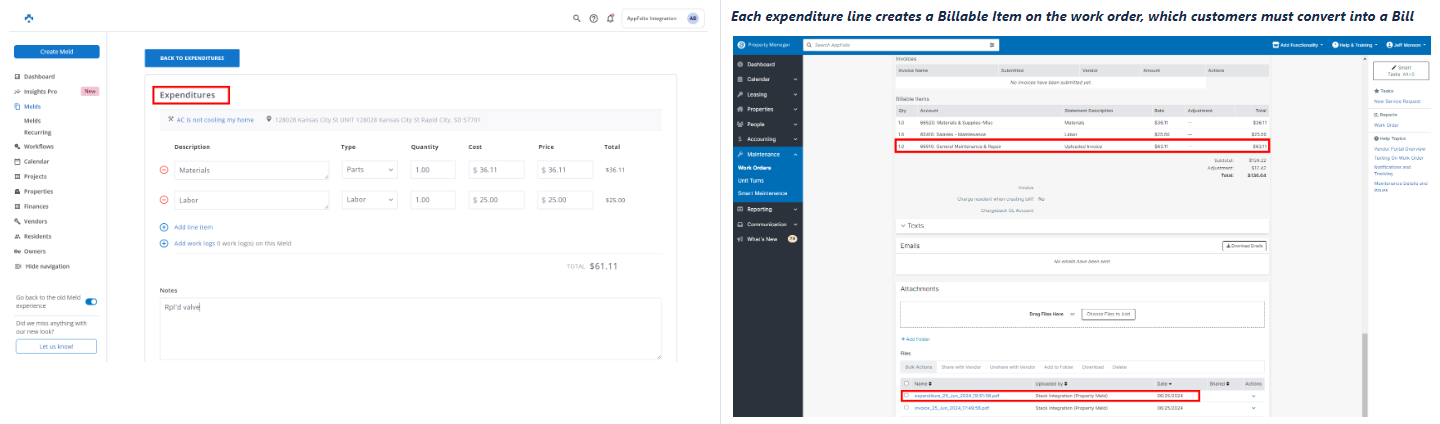Click the Notes text area
Image resolution: width=1440 pixels, height=424 pixels.
410,327
